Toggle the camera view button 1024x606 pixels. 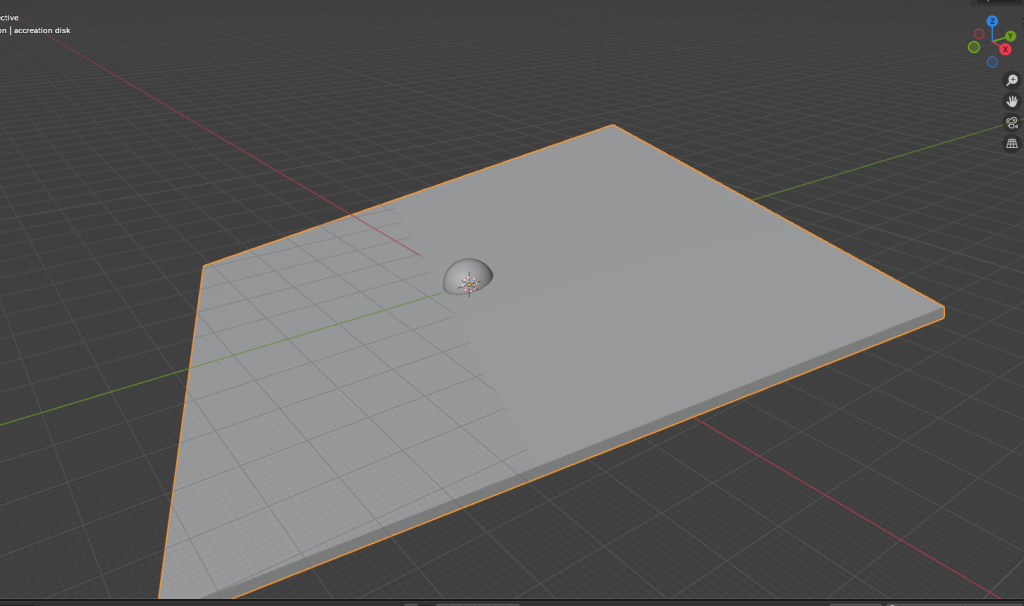click(x=1012, y=122)
